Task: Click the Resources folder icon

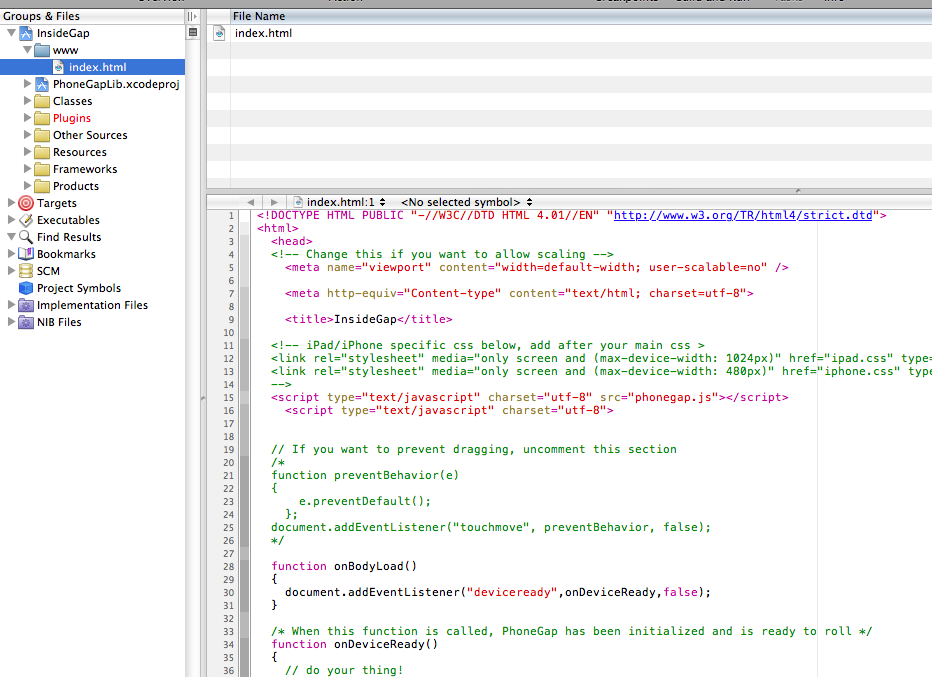Action: click(x=42, y=152)
